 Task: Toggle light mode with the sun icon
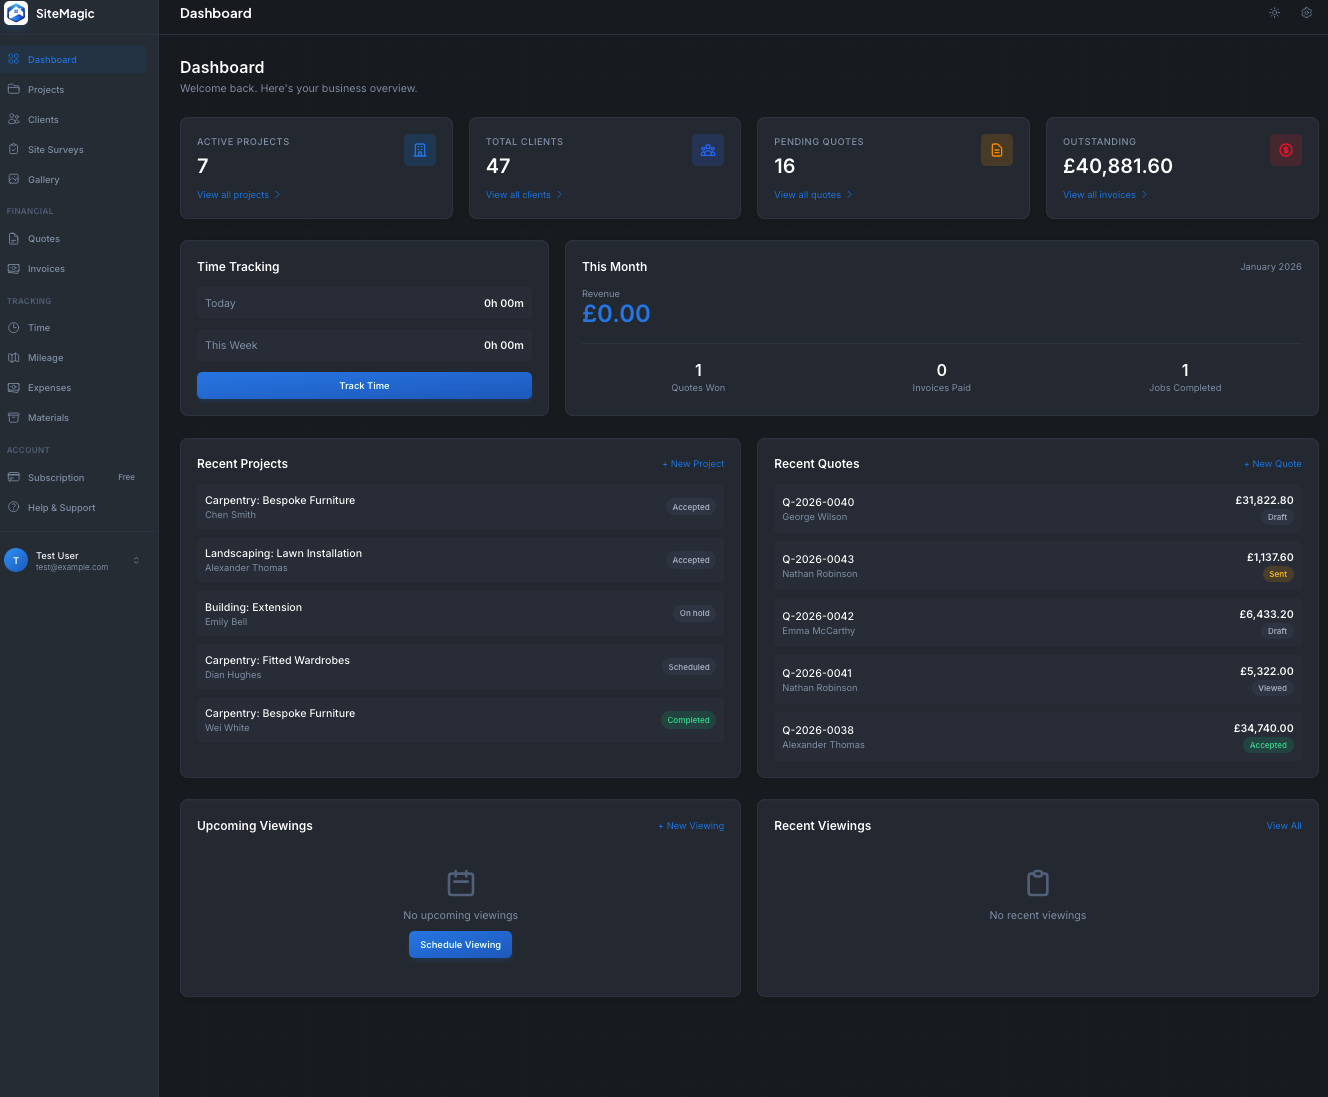pyautogui.click(x=1274, y=13)
